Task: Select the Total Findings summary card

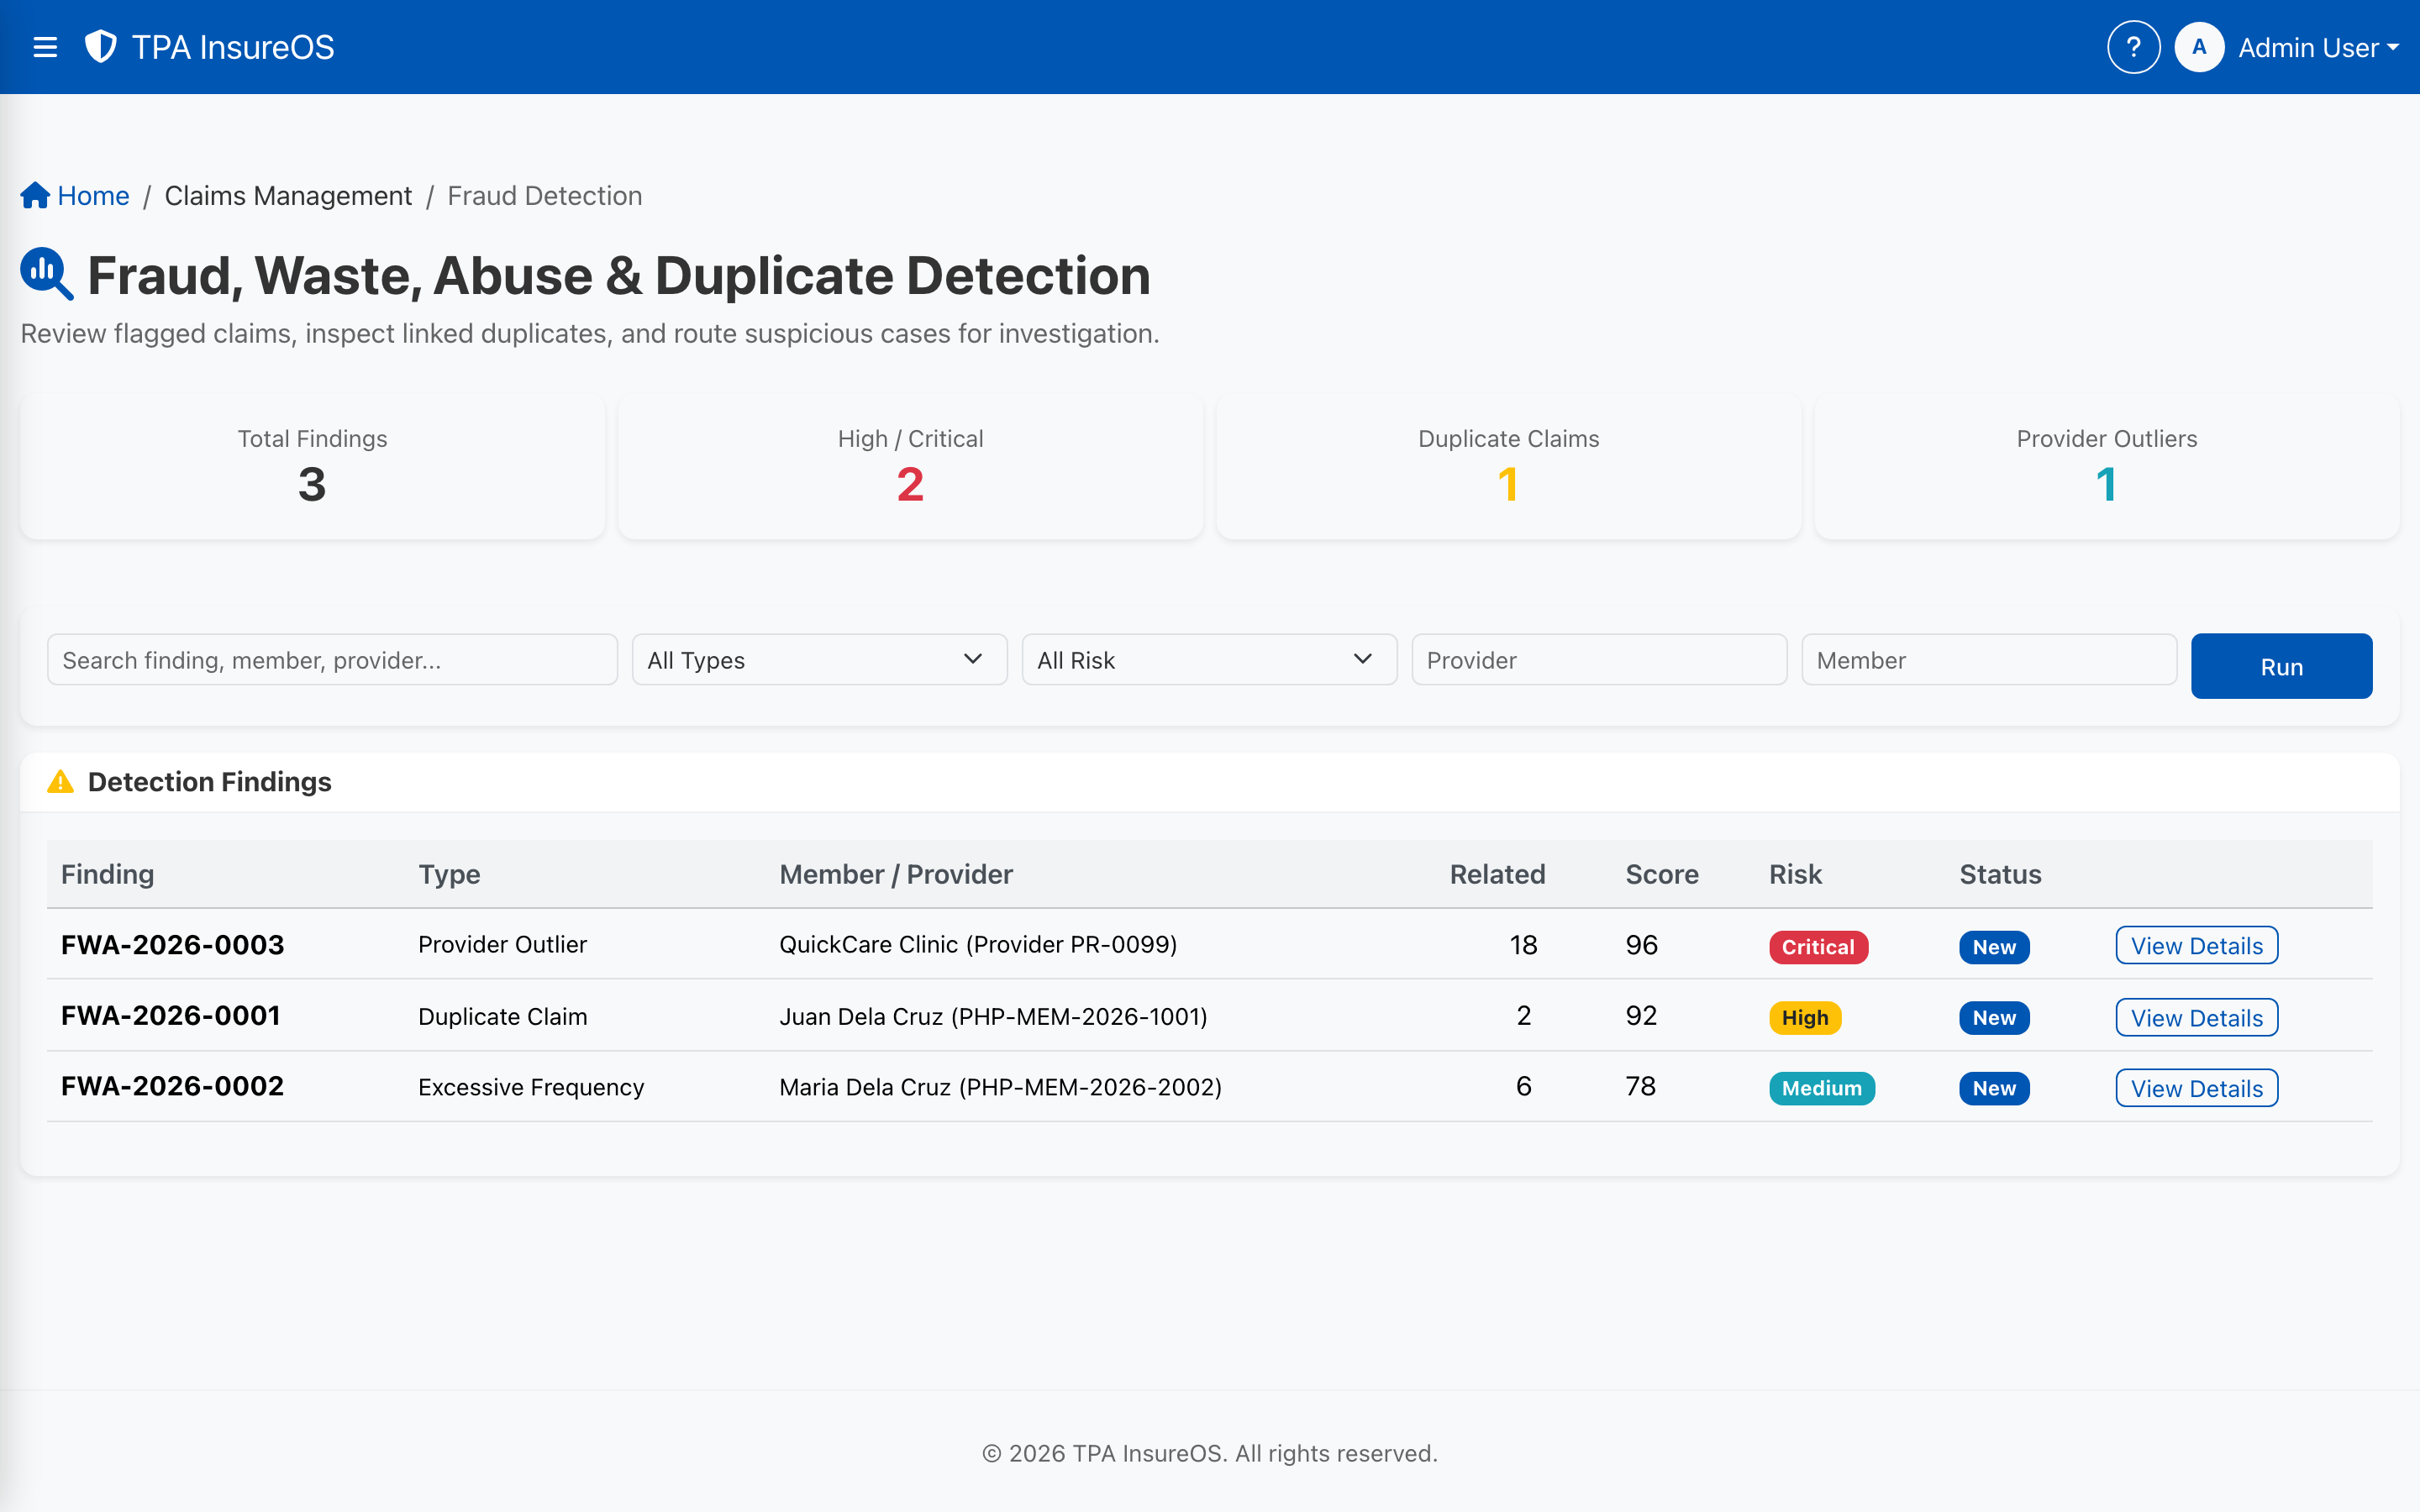Action: [x=312, y=467]
